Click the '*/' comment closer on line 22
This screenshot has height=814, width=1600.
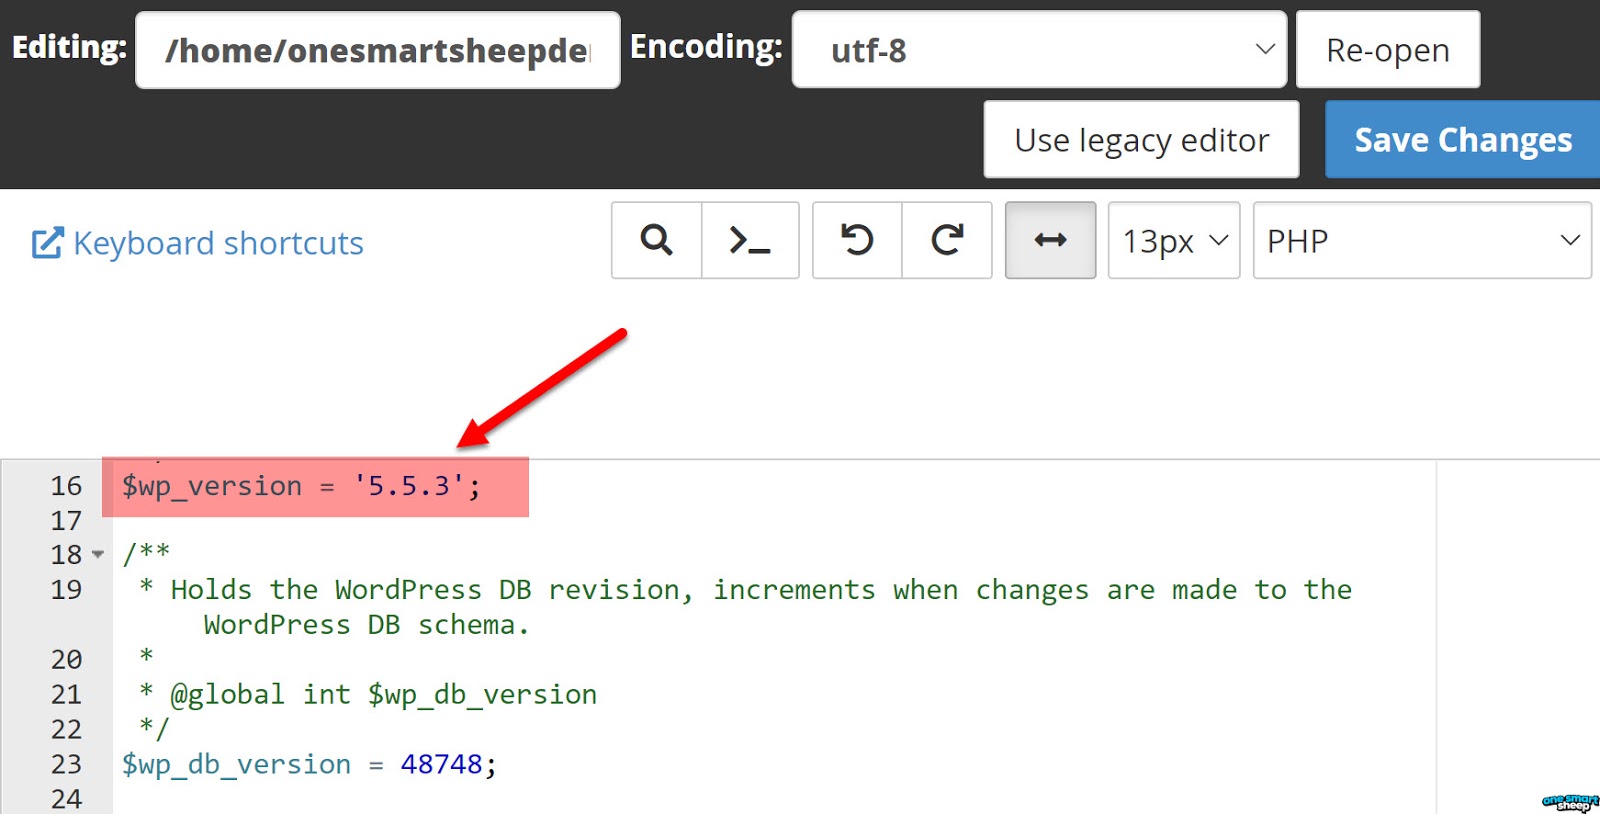click(x=155, y=728)
